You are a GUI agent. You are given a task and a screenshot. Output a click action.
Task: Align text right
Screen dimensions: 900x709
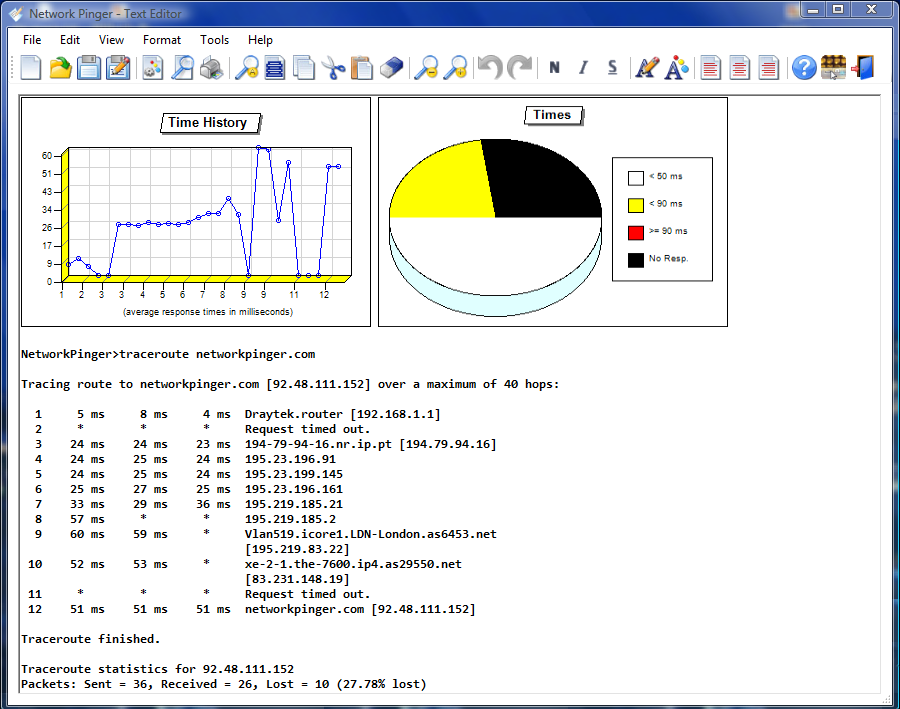click(769, 68)
